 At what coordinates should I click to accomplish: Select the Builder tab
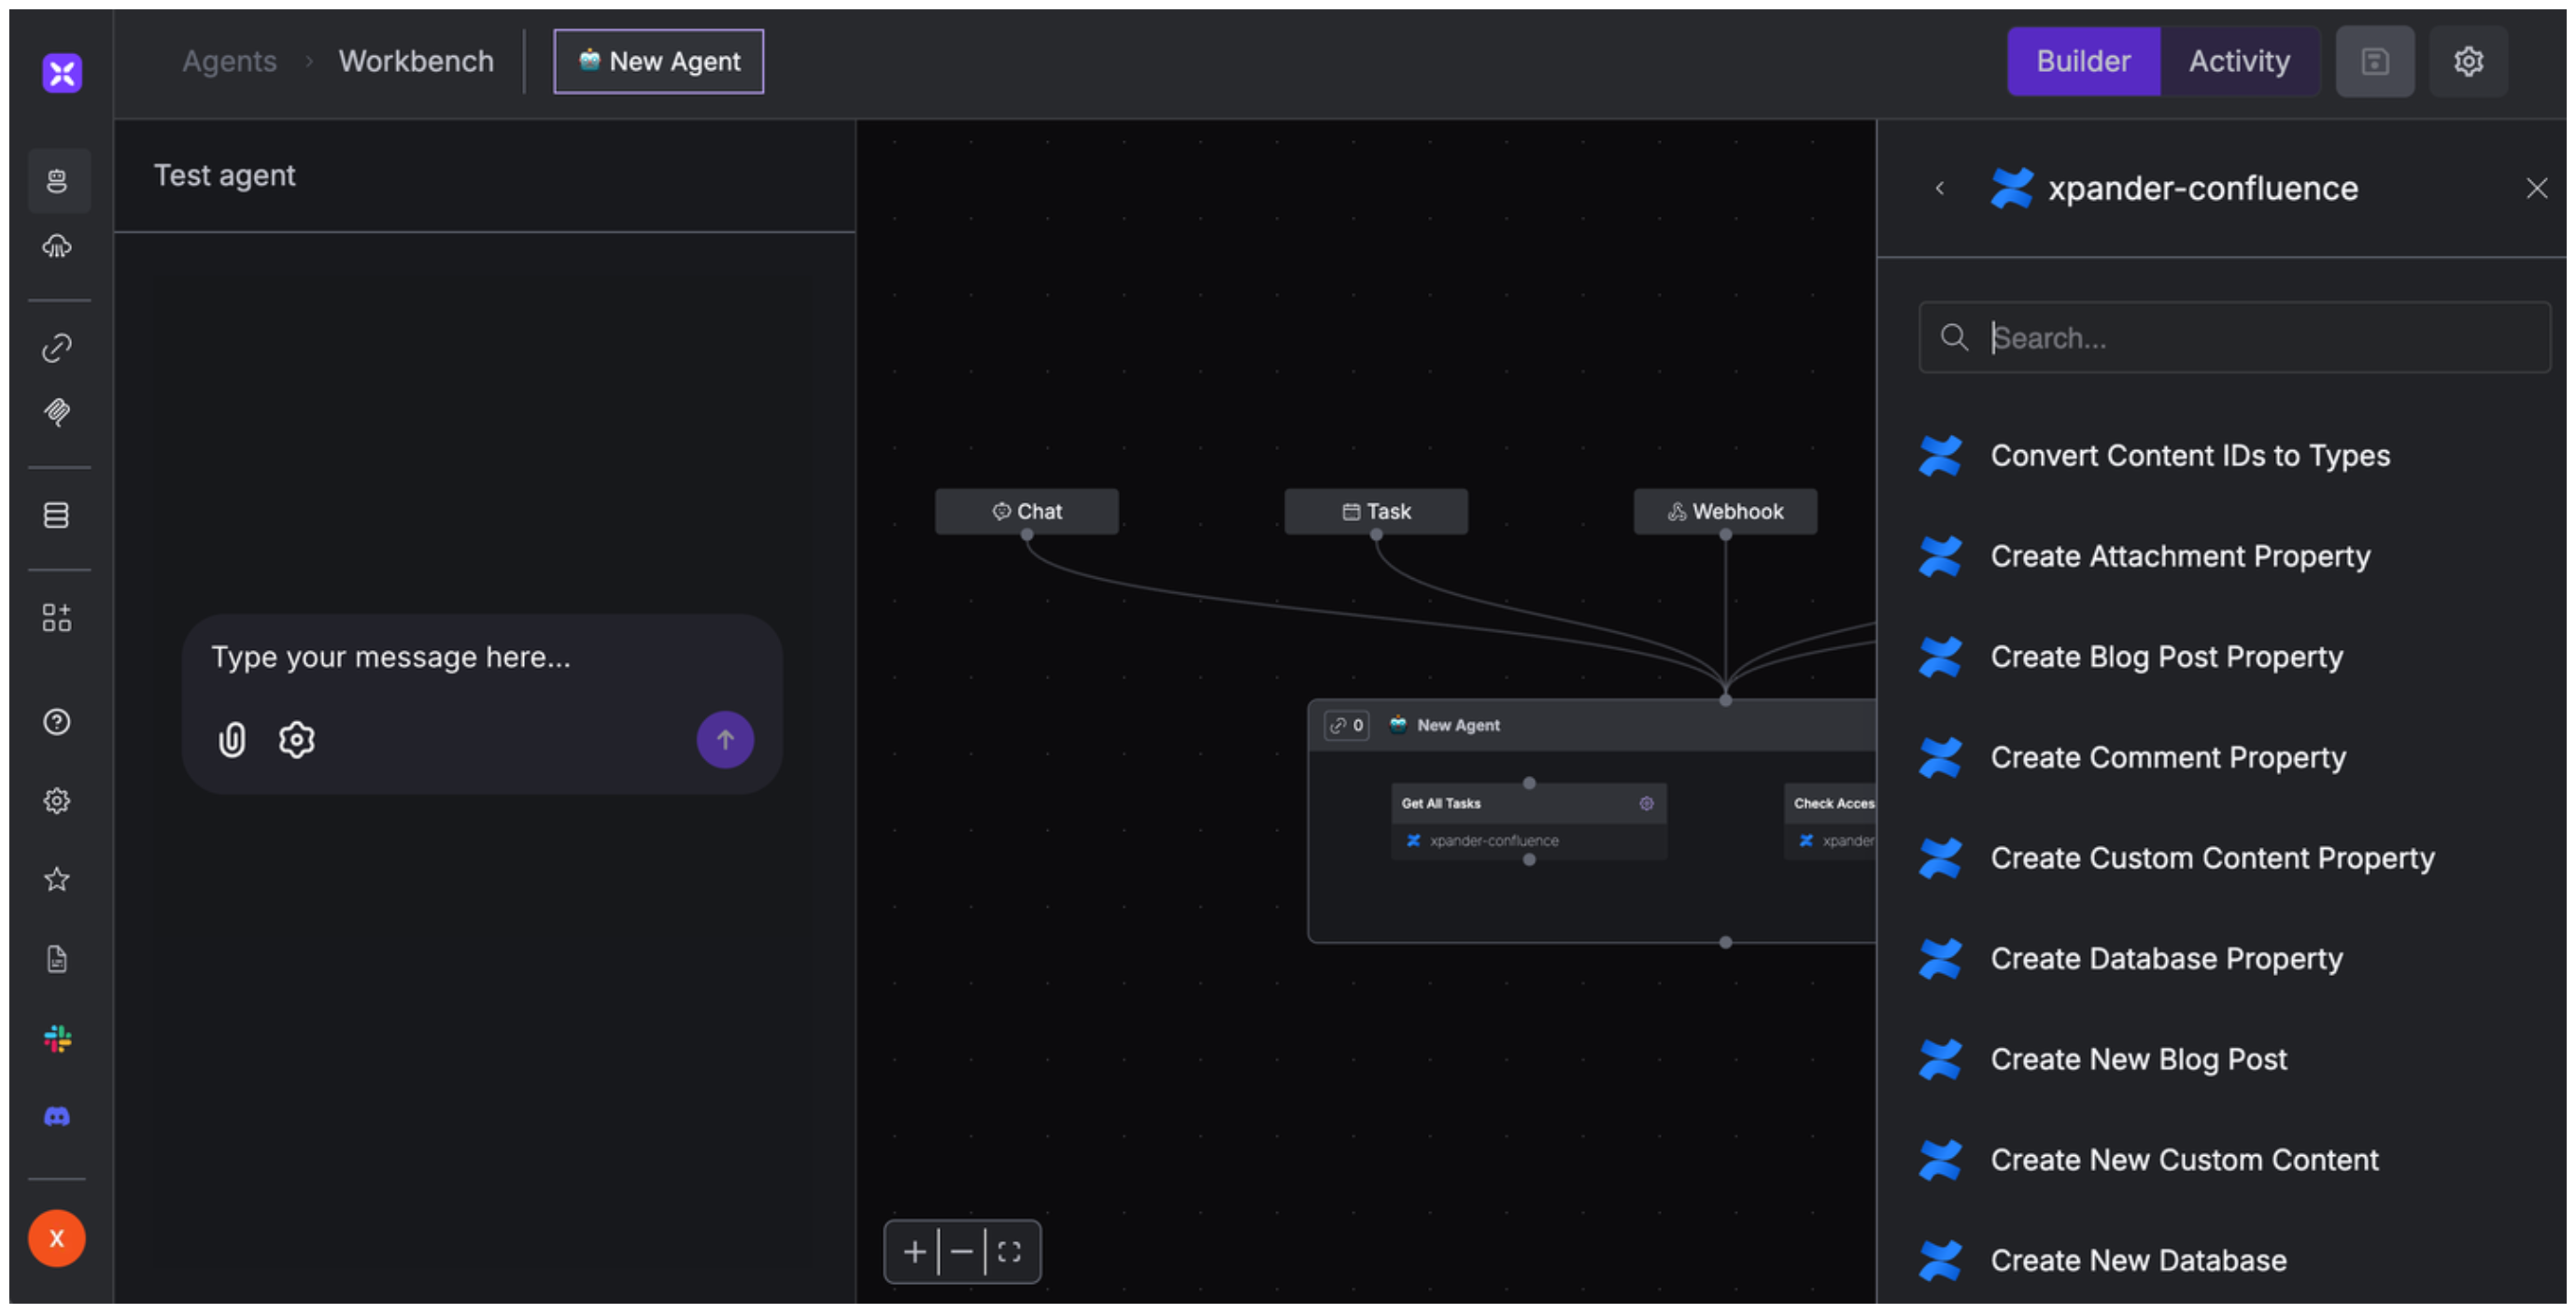(2083, 62)
